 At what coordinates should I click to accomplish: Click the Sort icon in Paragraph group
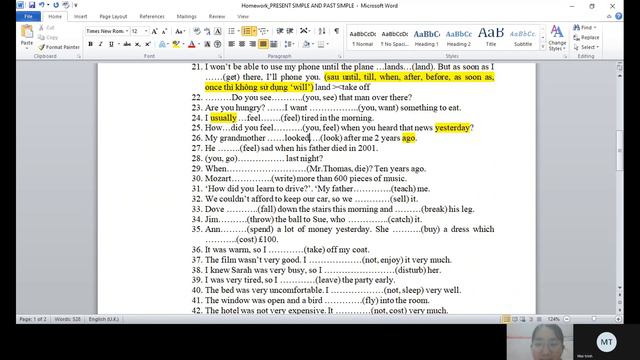pos(322,31)
